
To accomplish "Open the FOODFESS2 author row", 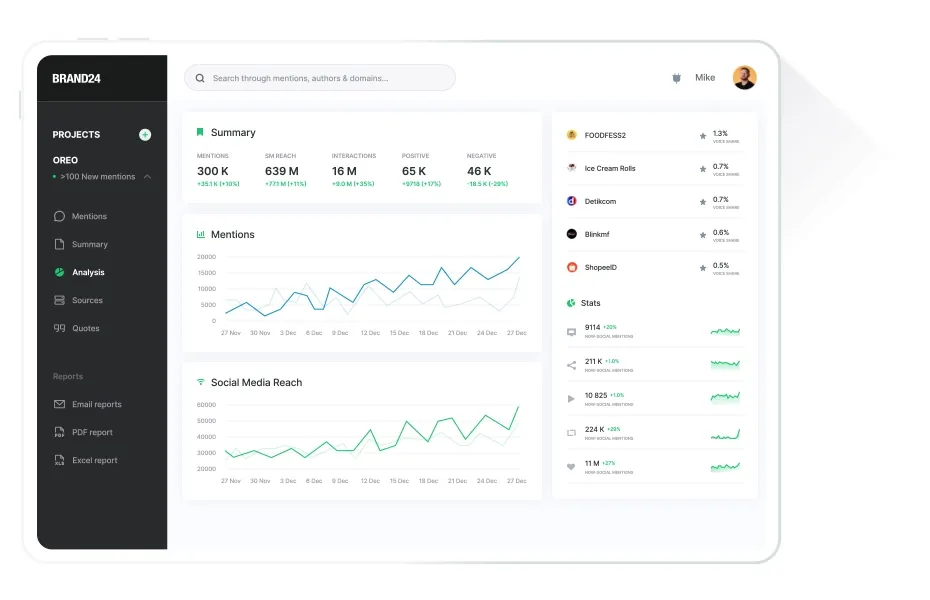I will click(x=655, y=135).
